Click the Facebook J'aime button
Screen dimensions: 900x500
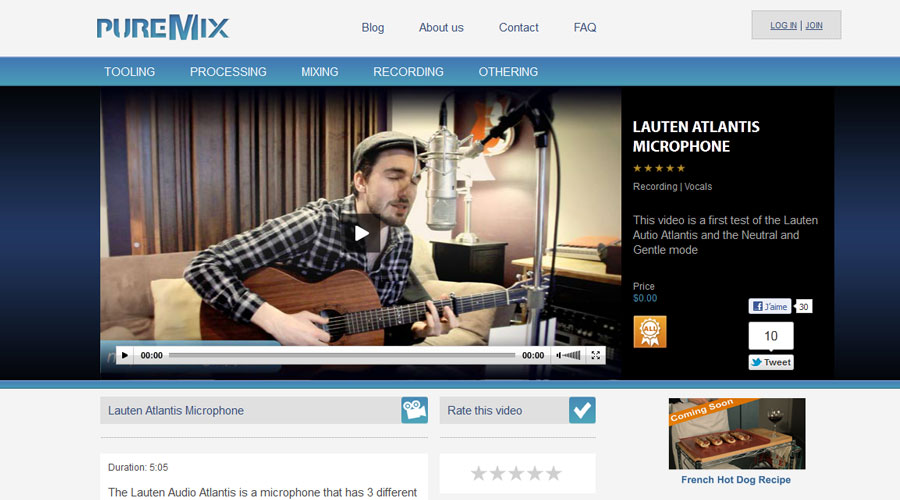(770, 306)
